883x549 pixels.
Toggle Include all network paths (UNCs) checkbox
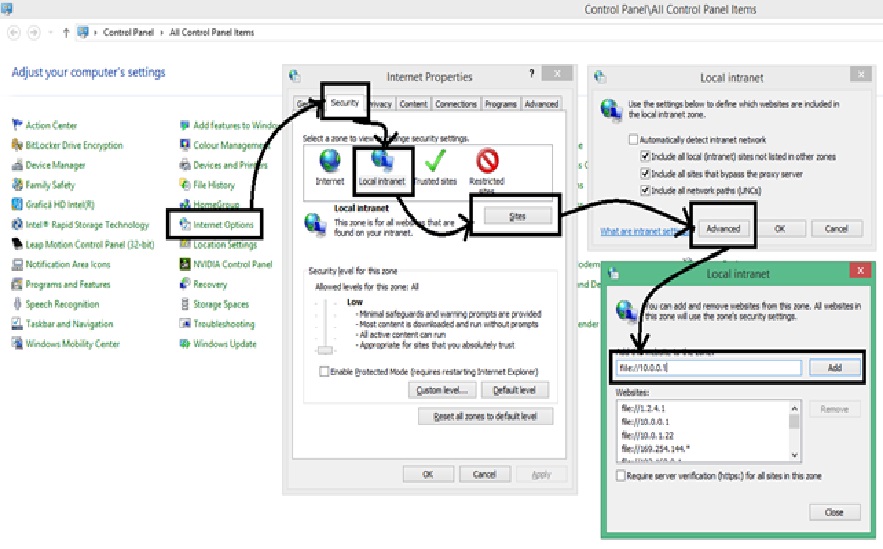tap(645, 190)
